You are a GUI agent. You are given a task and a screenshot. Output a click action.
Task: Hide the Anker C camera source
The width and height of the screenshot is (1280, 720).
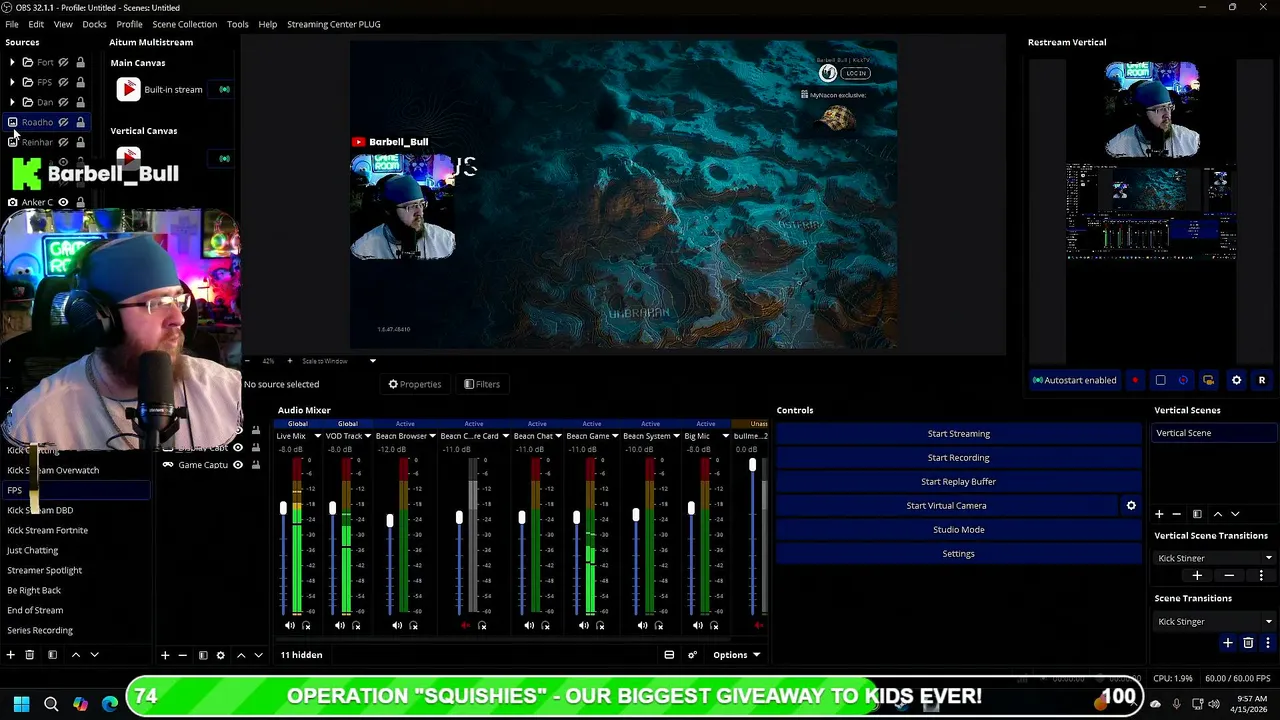tap(63, 202)
